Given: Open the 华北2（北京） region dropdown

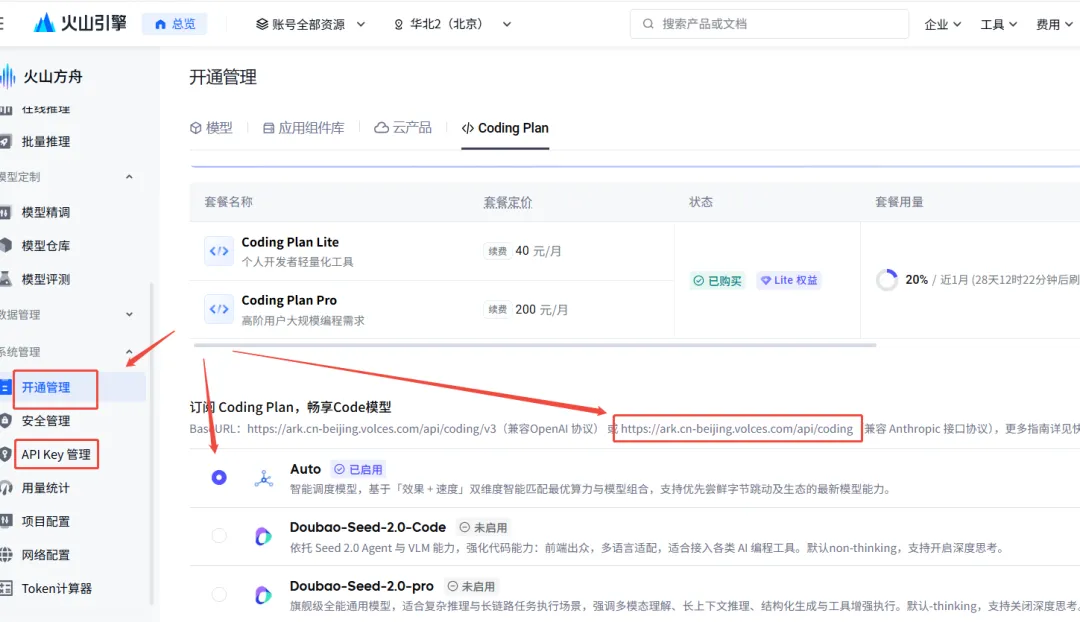Looking at the screenshot, I should (452, 24).
